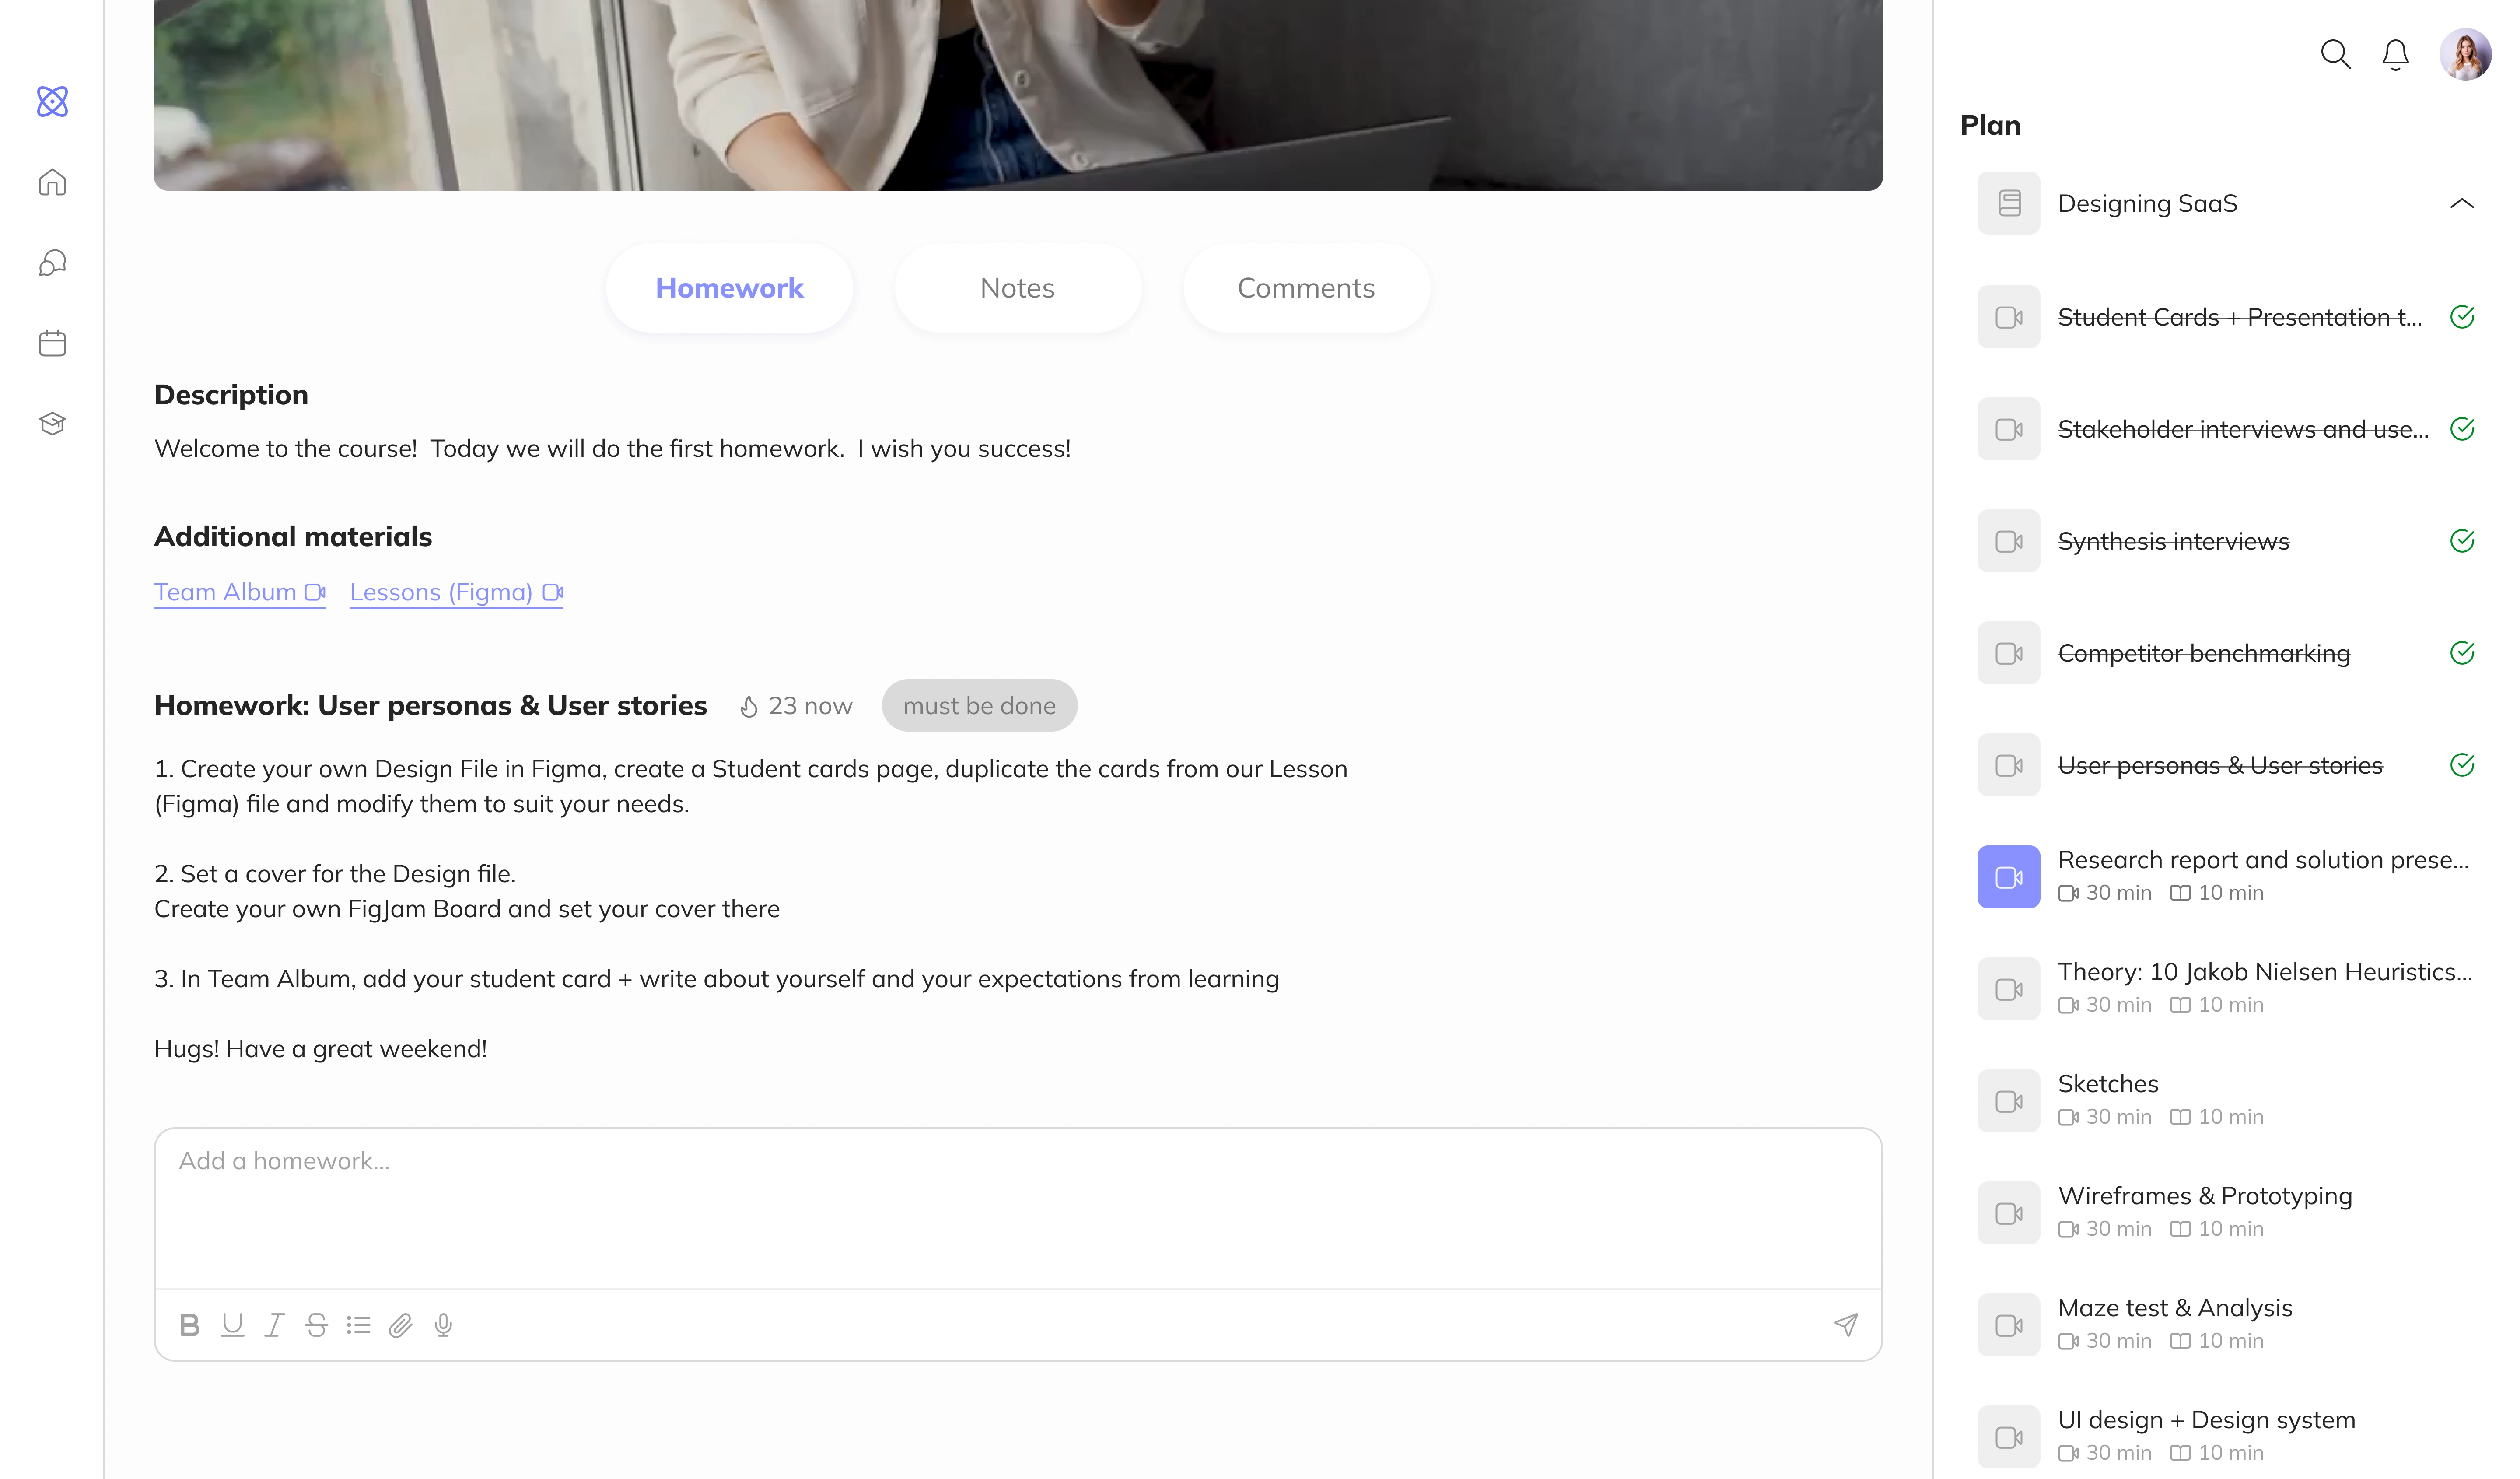The height and width of the screenshot is (1479, 2520).
Task: Open notifications bell icon
Action: (x=2395, y=54)
